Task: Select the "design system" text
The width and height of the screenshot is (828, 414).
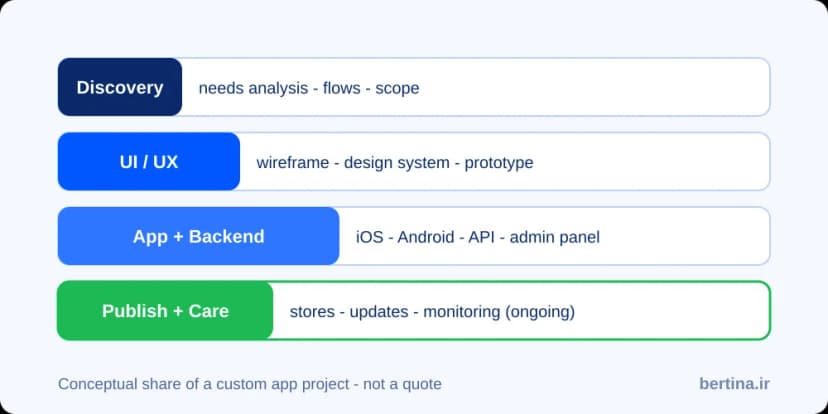Action: (x=397, y=163)
